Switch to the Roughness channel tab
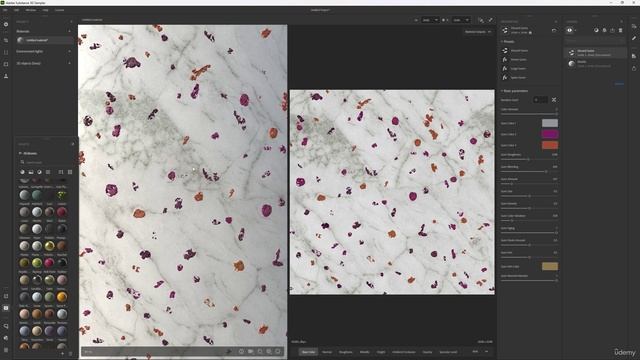Screen dimensions: 640x360 coord(345,352)
